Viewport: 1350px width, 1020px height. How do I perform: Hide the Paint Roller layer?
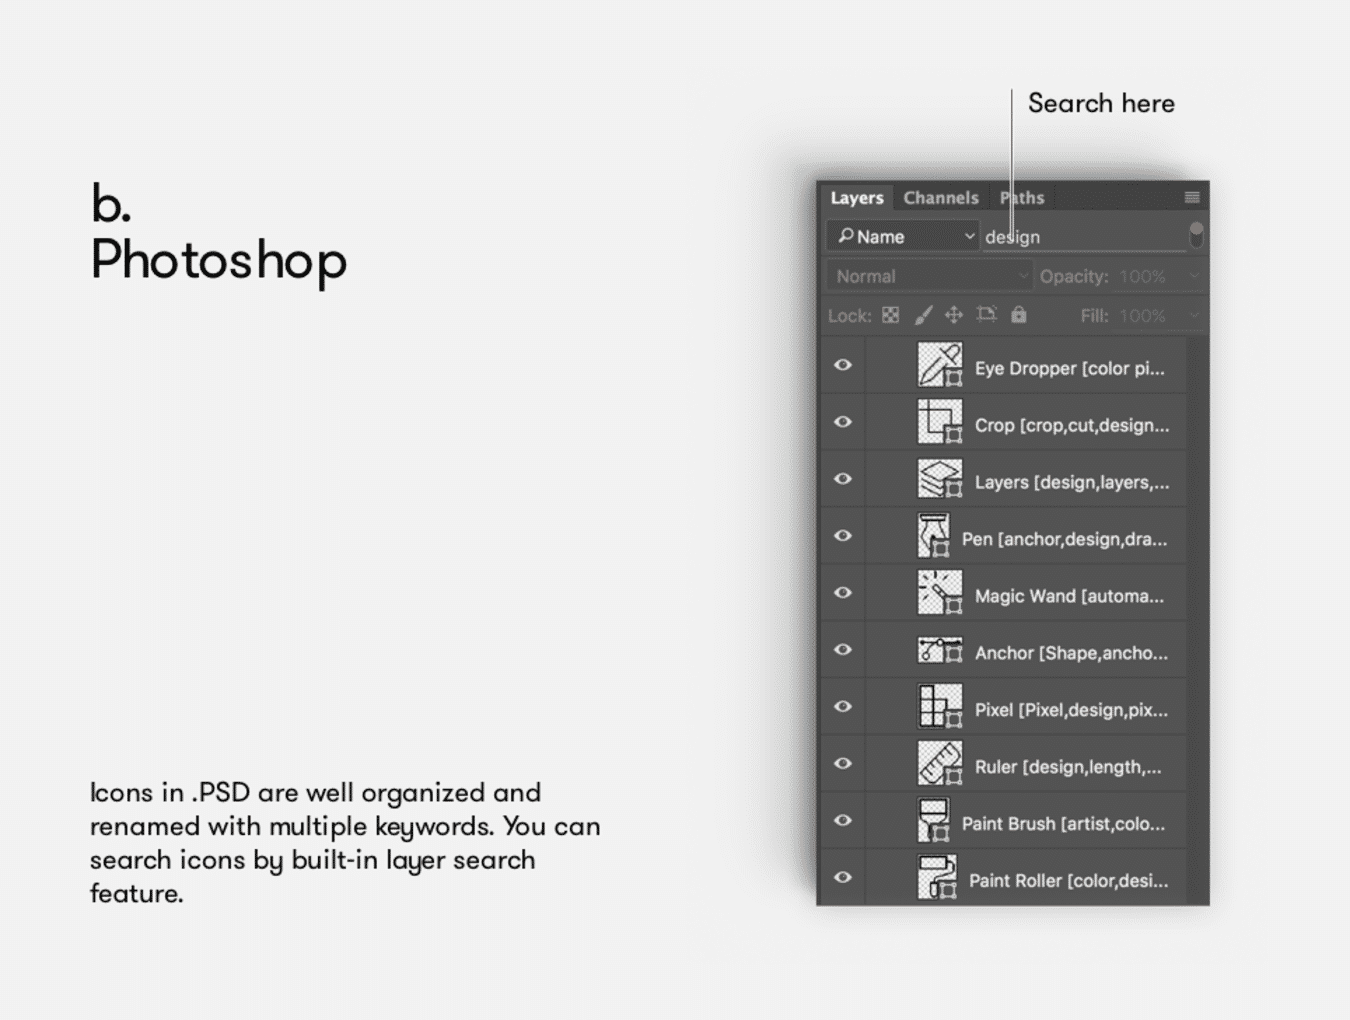coord(843,878)
